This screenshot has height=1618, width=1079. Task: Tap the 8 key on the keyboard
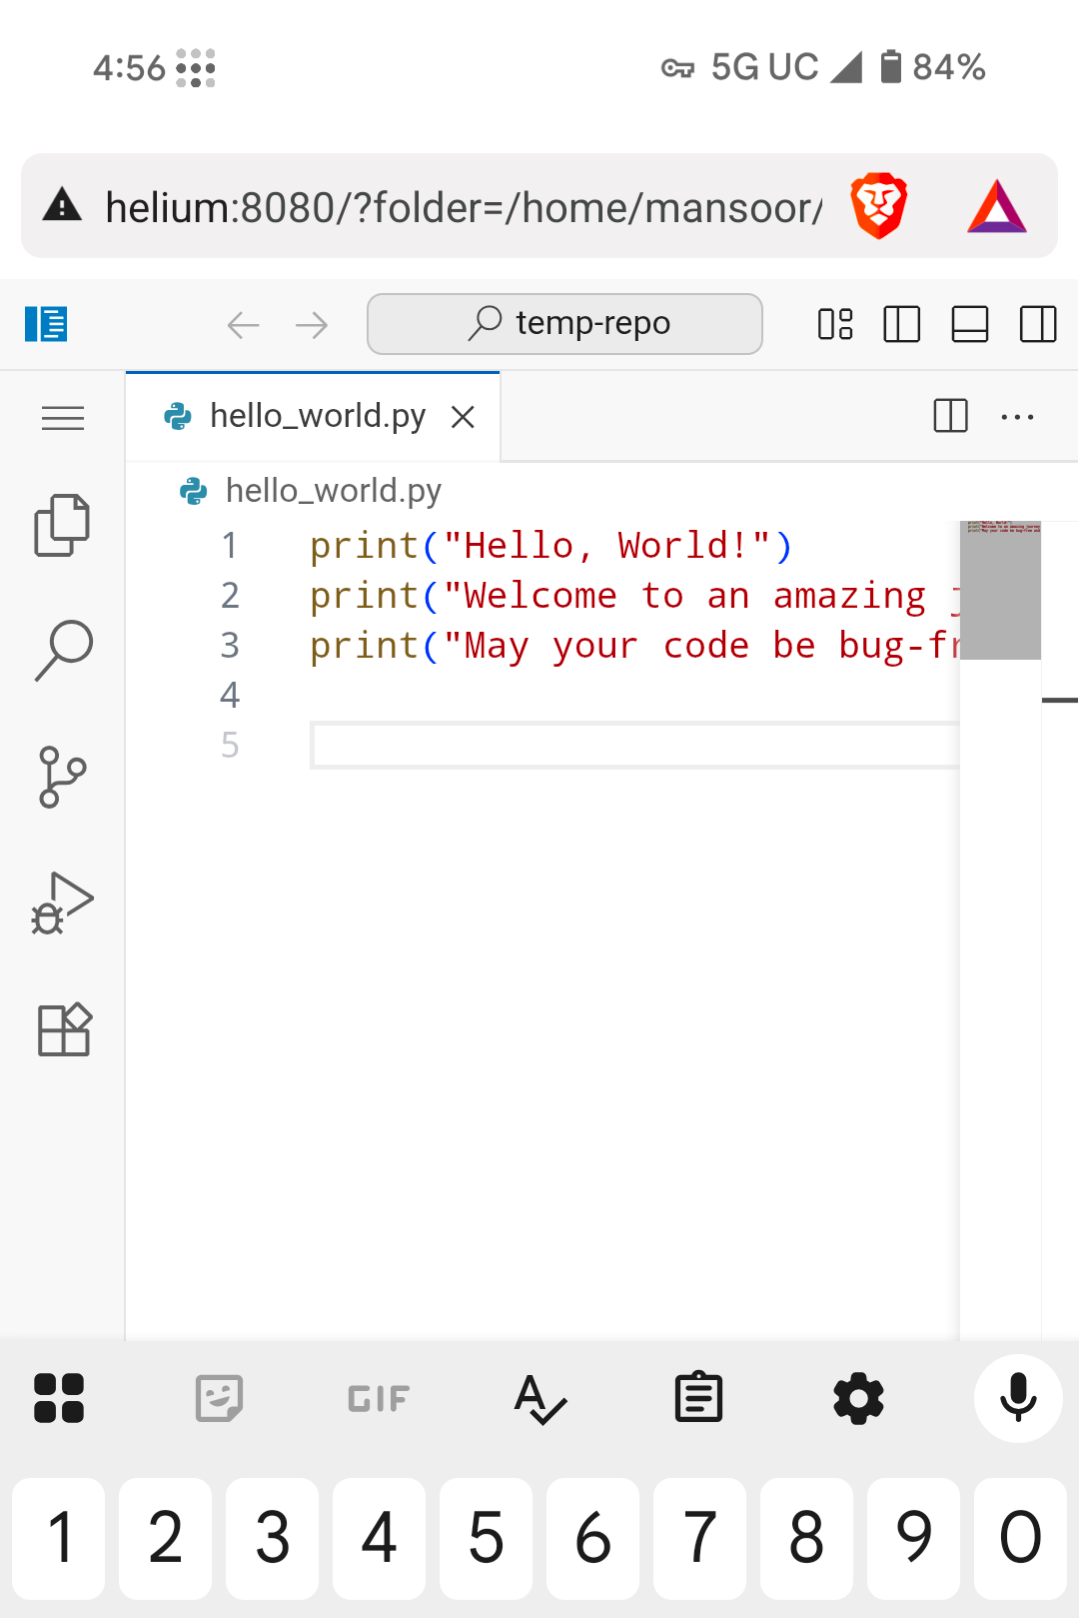pyautogui.click(x=807, y=1538)
